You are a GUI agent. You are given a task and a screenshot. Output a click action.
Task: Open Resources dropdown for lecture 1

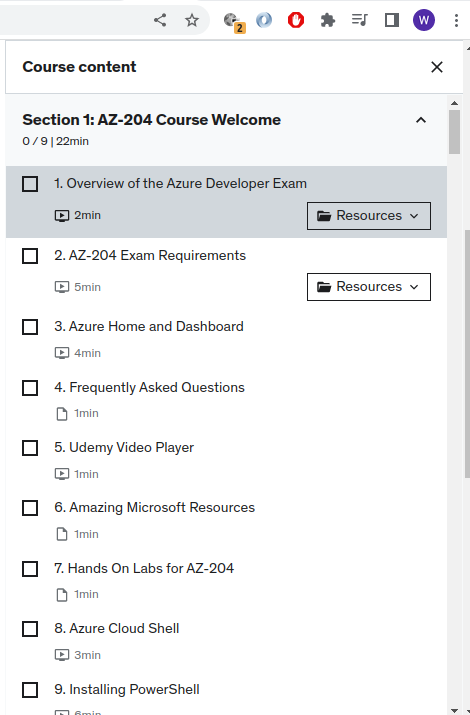(369, 216)
